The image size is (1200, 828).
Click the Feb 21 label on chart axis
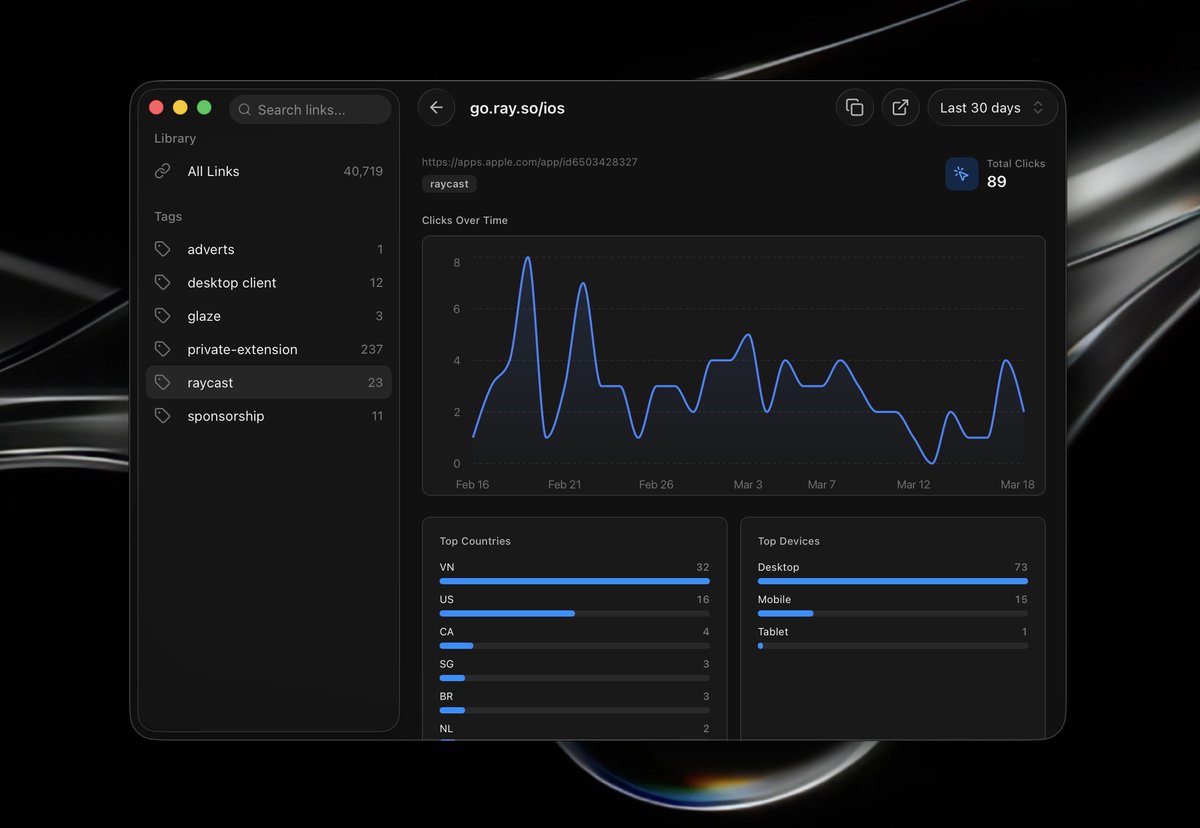[x=564, y=484]
